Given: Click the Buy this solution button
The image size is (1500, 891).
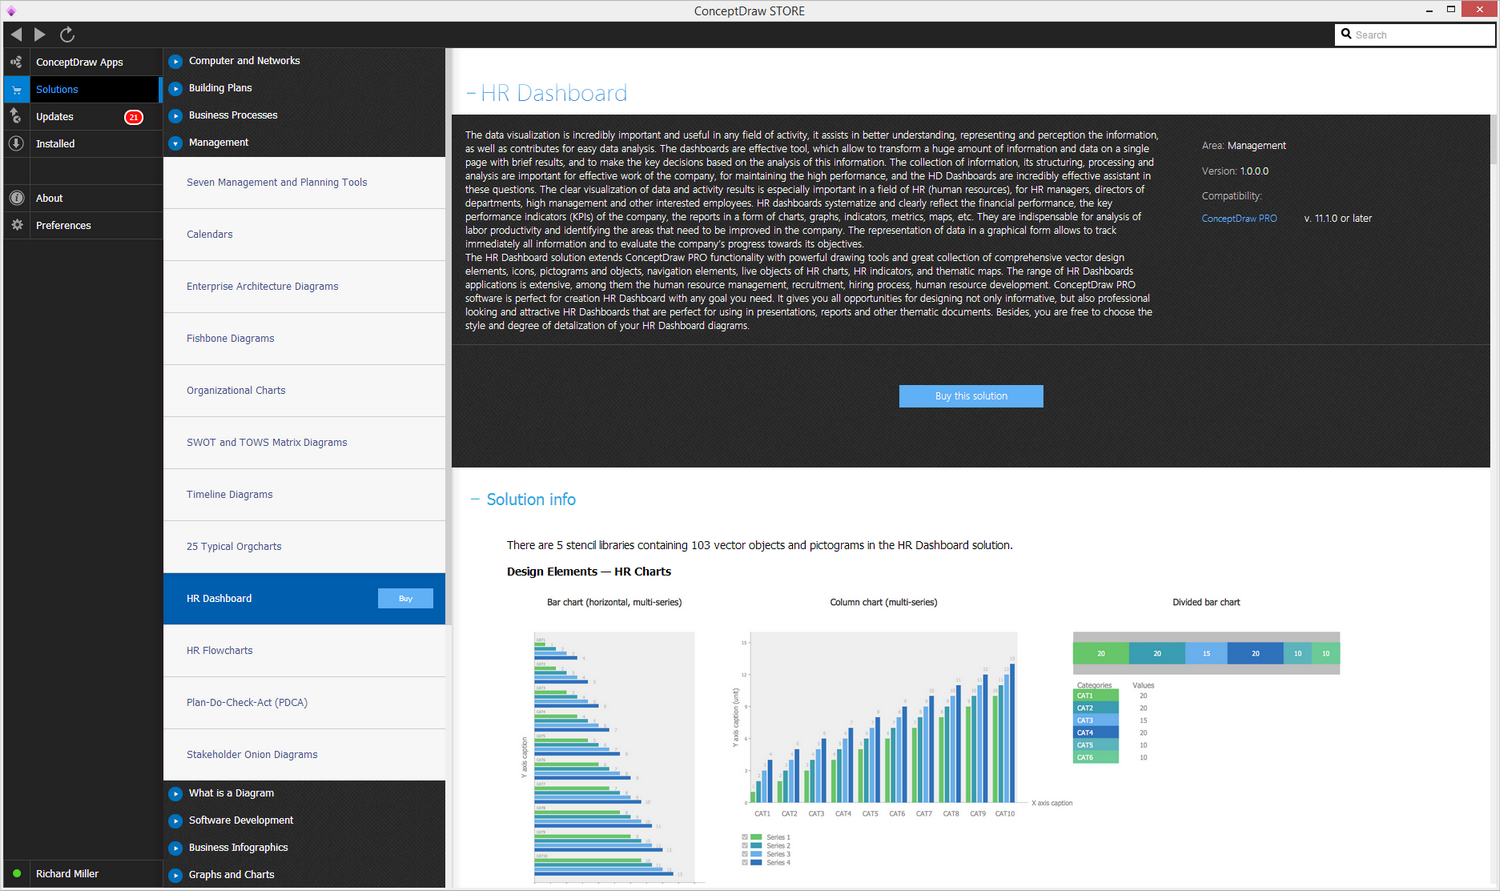Looking at the screenshot, I should 971,396.
